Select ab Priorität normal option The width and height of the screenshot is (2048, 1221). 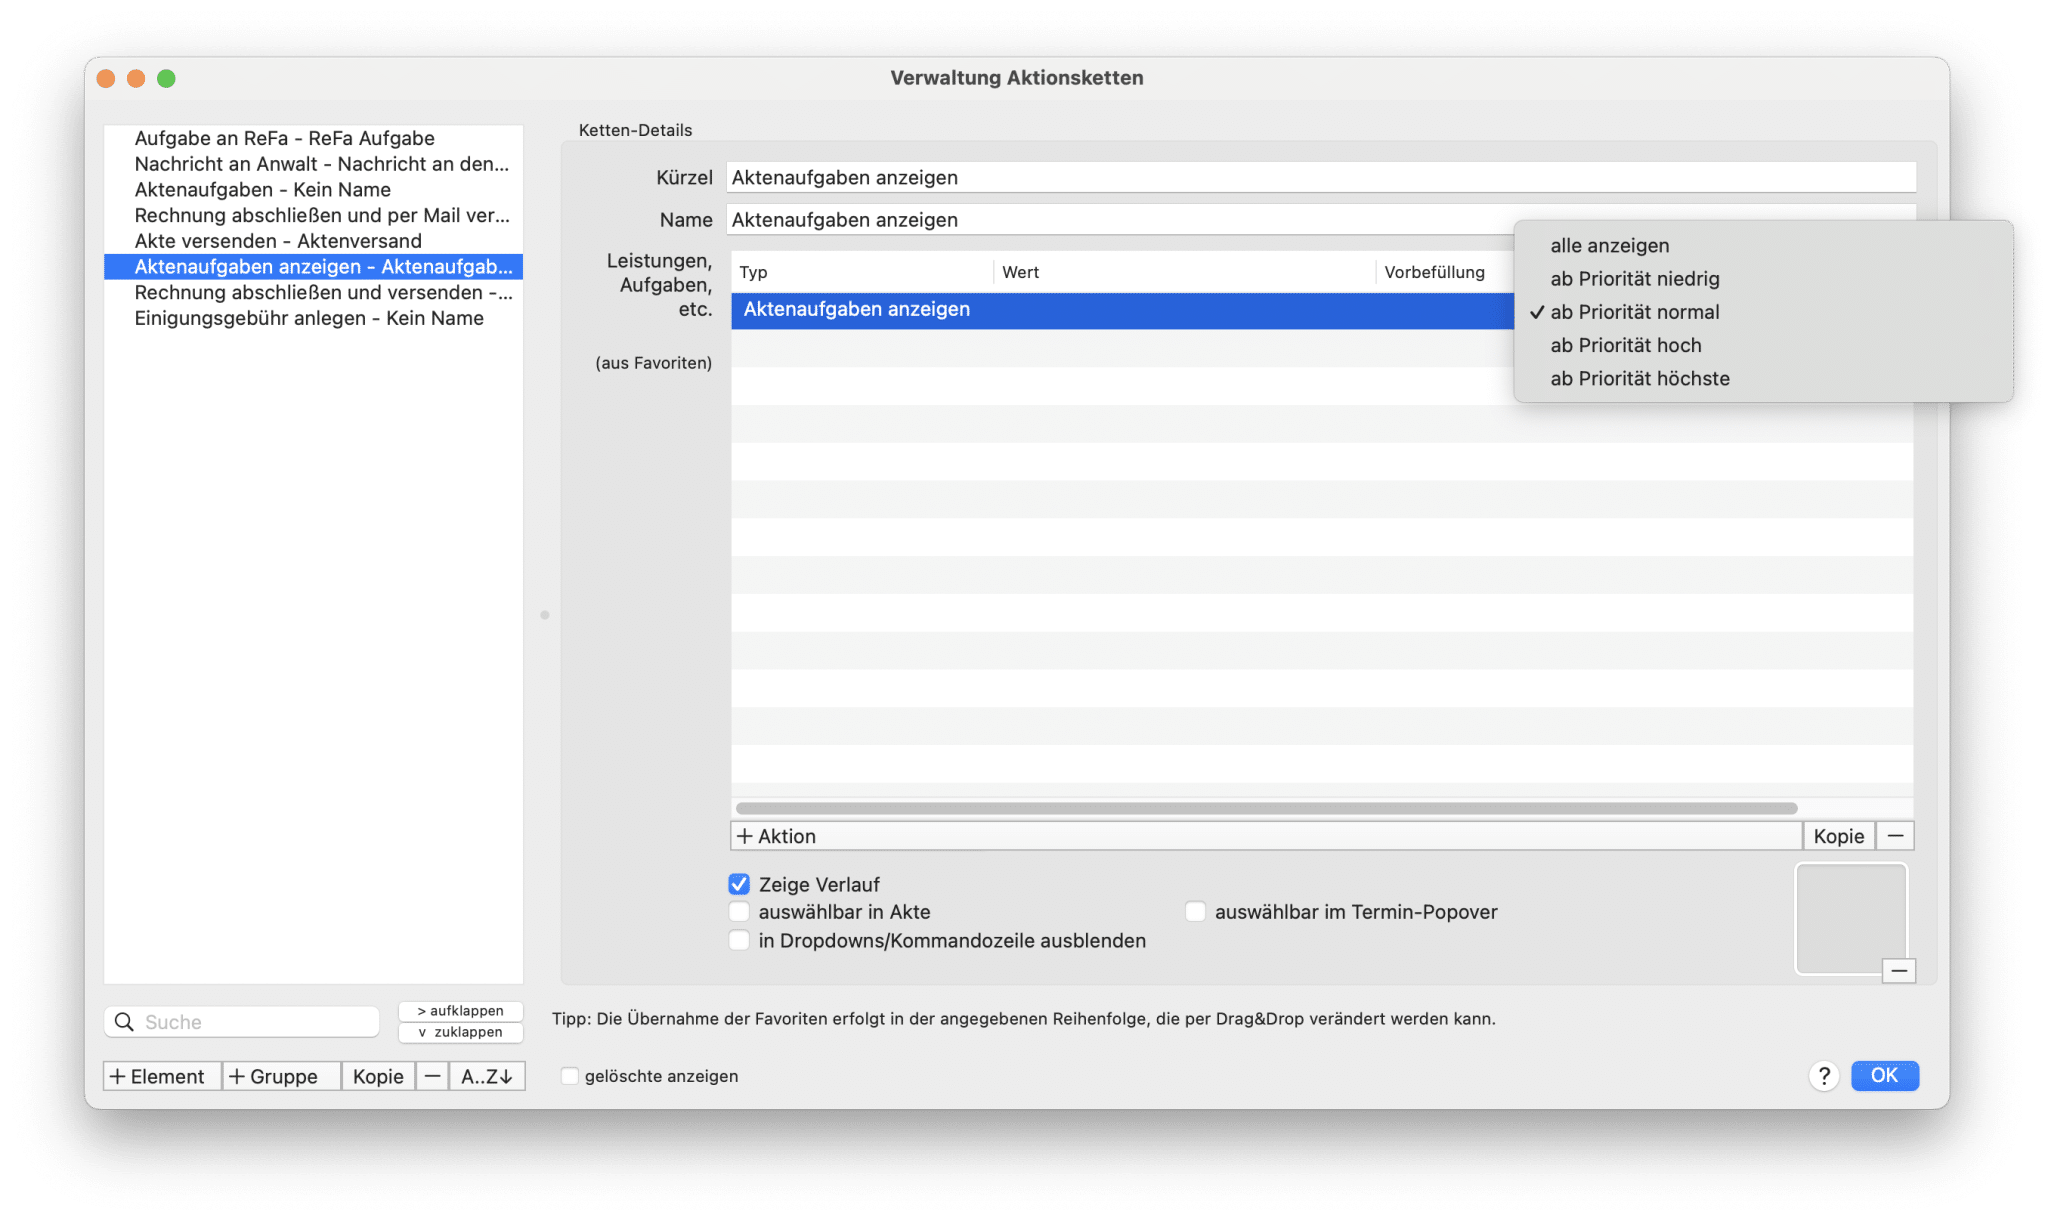1763,312
